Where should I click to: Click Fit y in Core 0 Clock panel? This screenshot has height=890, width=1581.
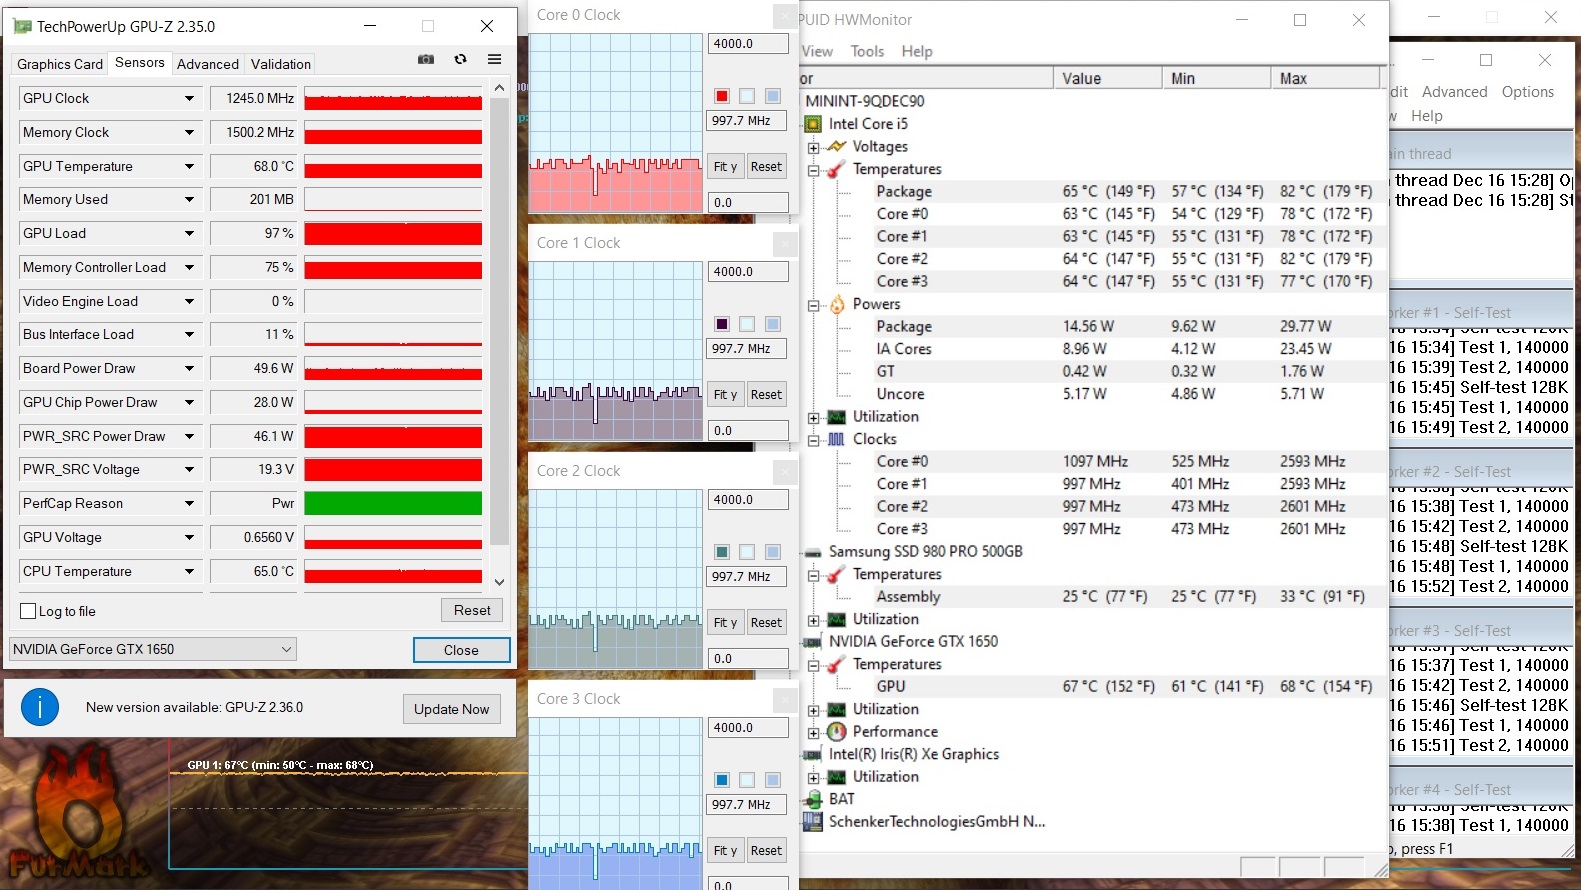tap(725, 167)
